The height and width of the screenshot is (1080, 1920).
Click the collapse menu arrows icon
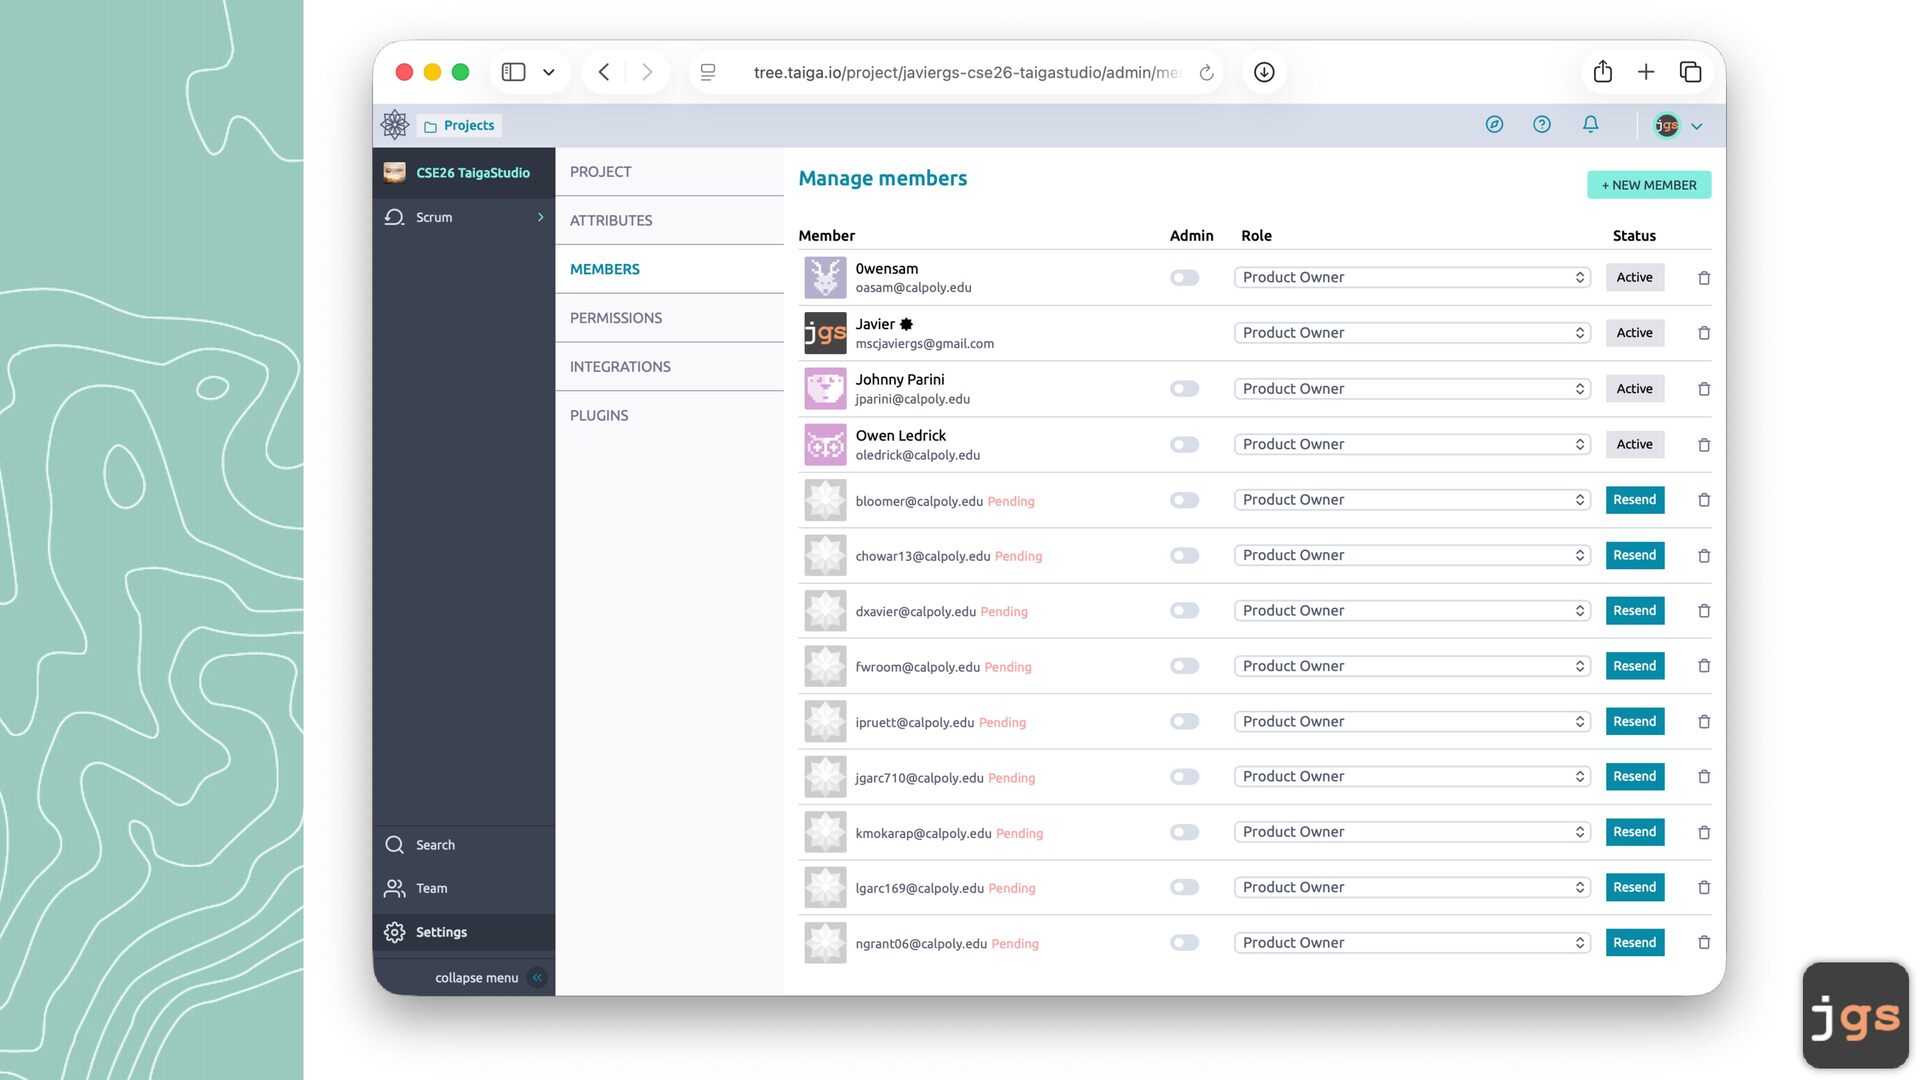[x=538, y=978]
